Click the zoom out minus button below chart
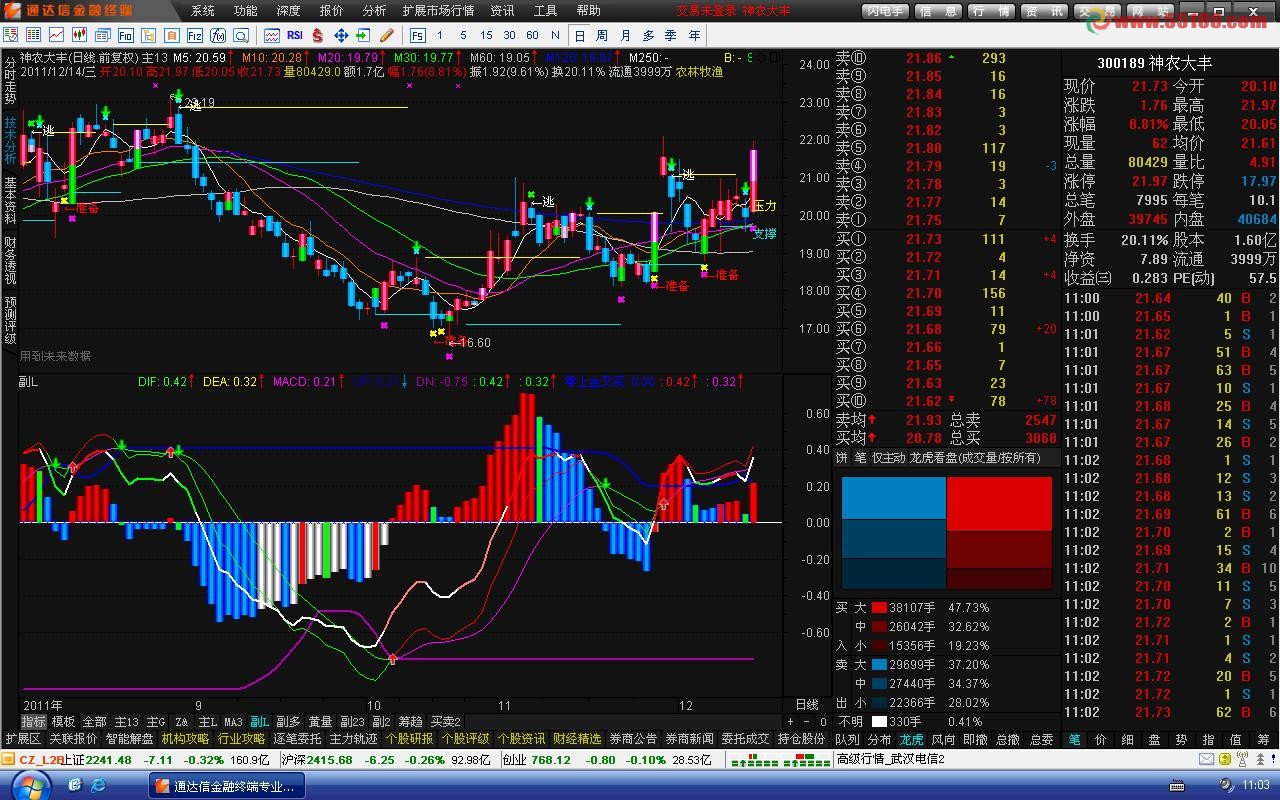 pyautogui.click(x=806, y=722)
